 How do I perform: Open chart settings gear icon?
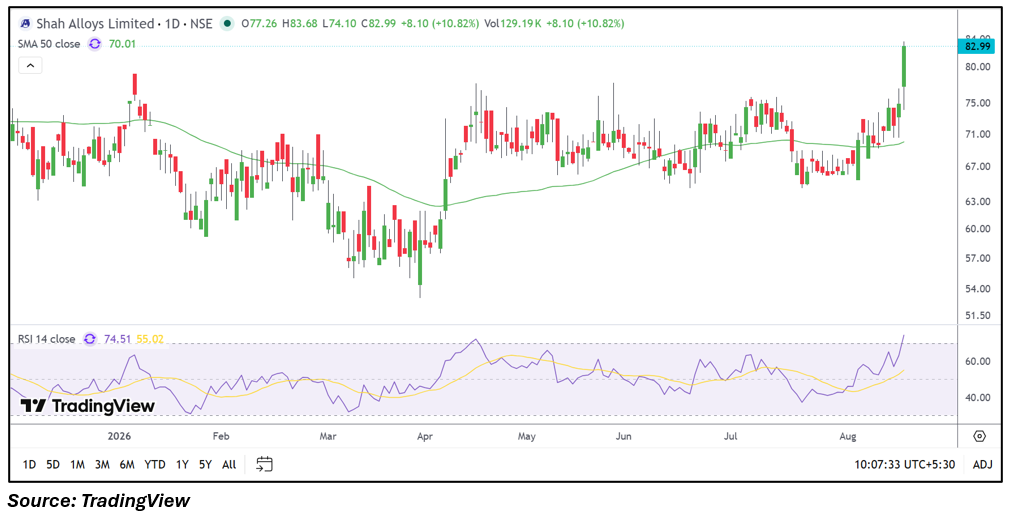979,436
